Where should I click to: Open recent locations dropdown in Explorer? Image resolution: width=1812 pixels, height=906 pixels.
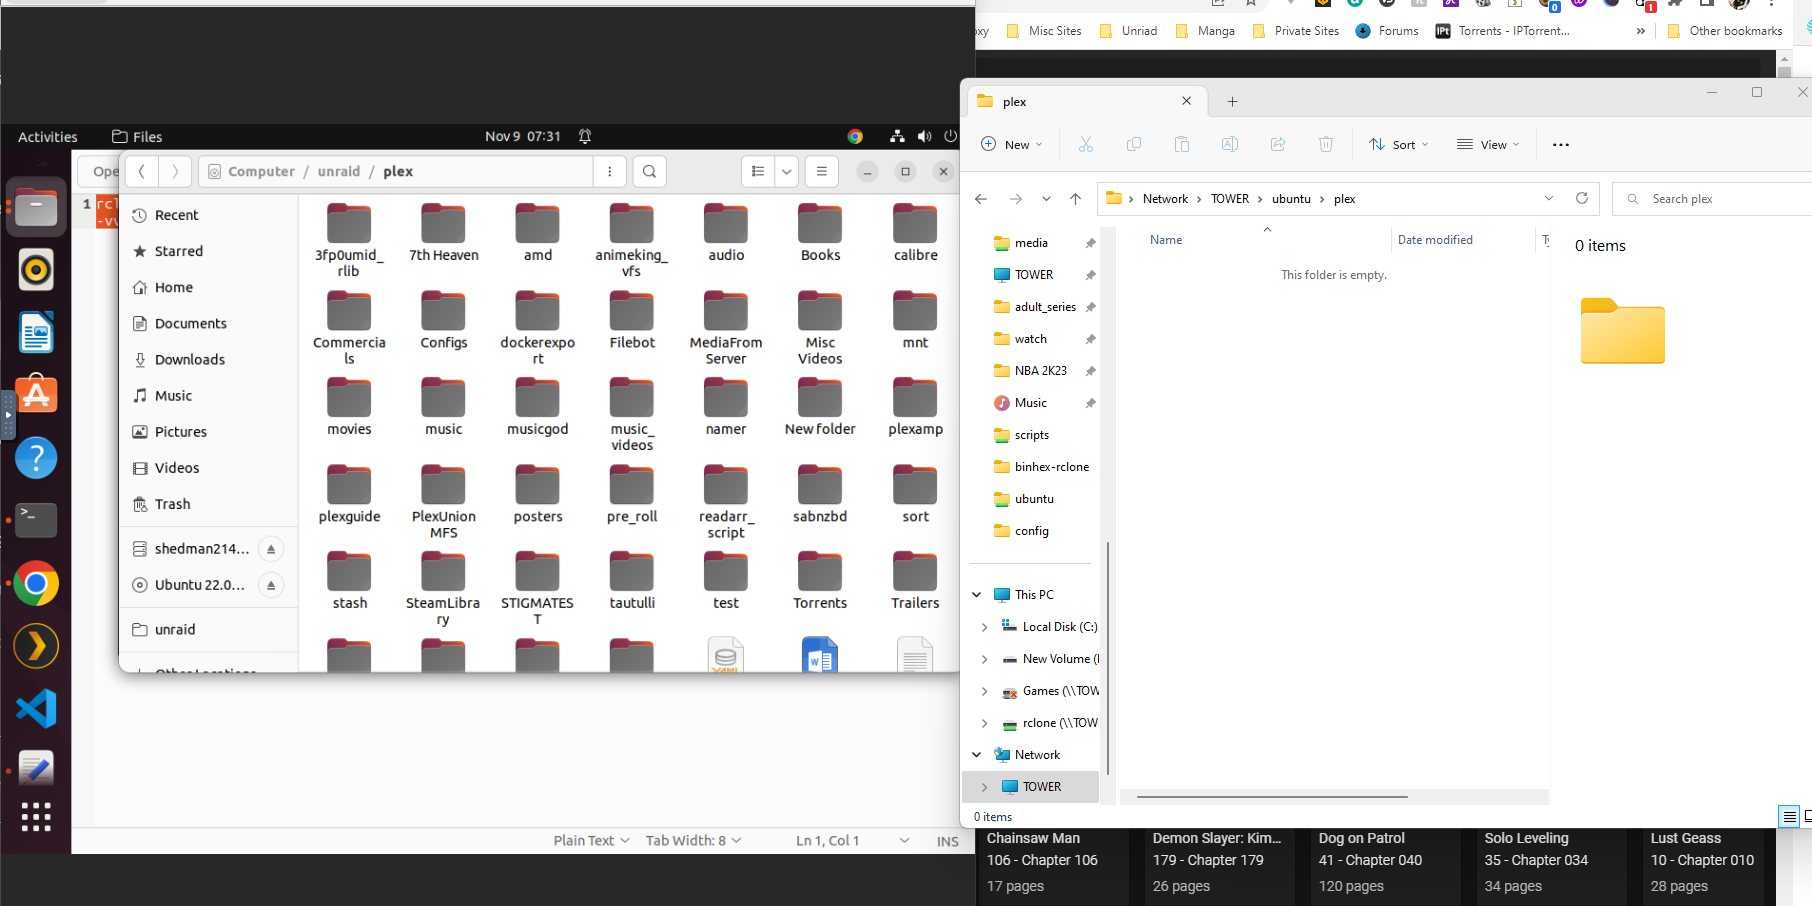coord(1046,199)
